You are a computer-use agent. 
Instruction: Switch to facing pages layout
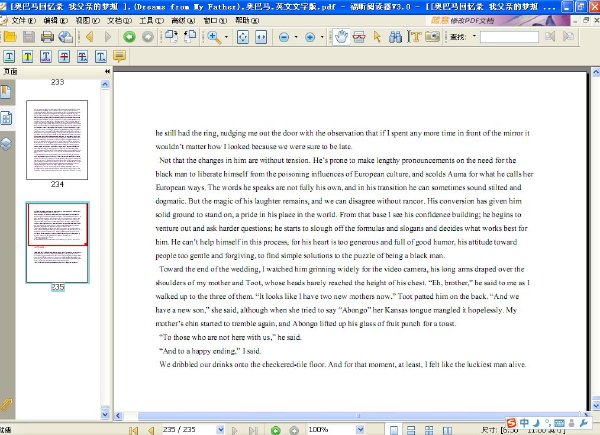(429, 430)
